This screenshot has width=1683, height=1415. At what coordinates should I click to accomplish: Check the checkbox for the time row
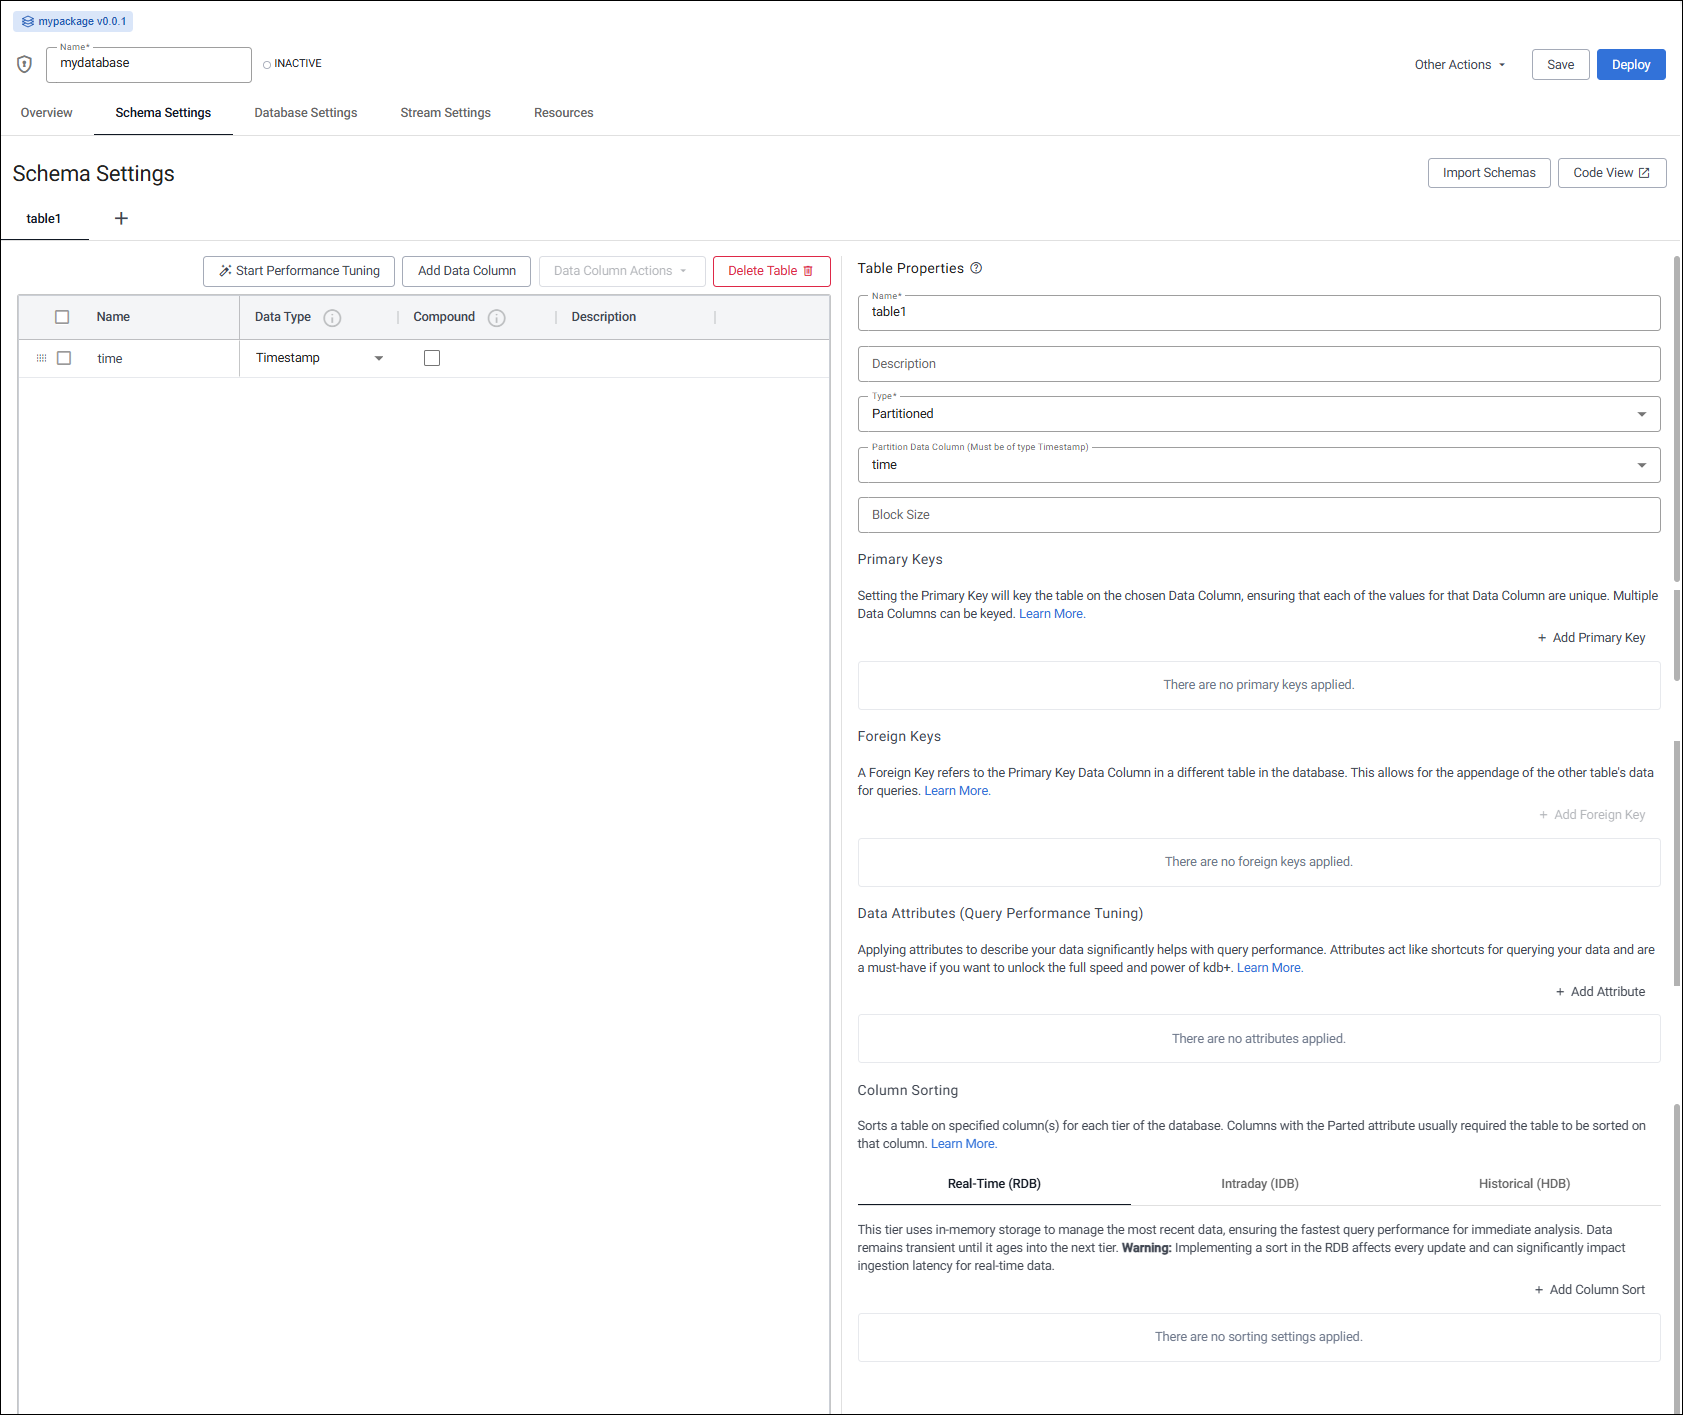[x=64, y=357]
